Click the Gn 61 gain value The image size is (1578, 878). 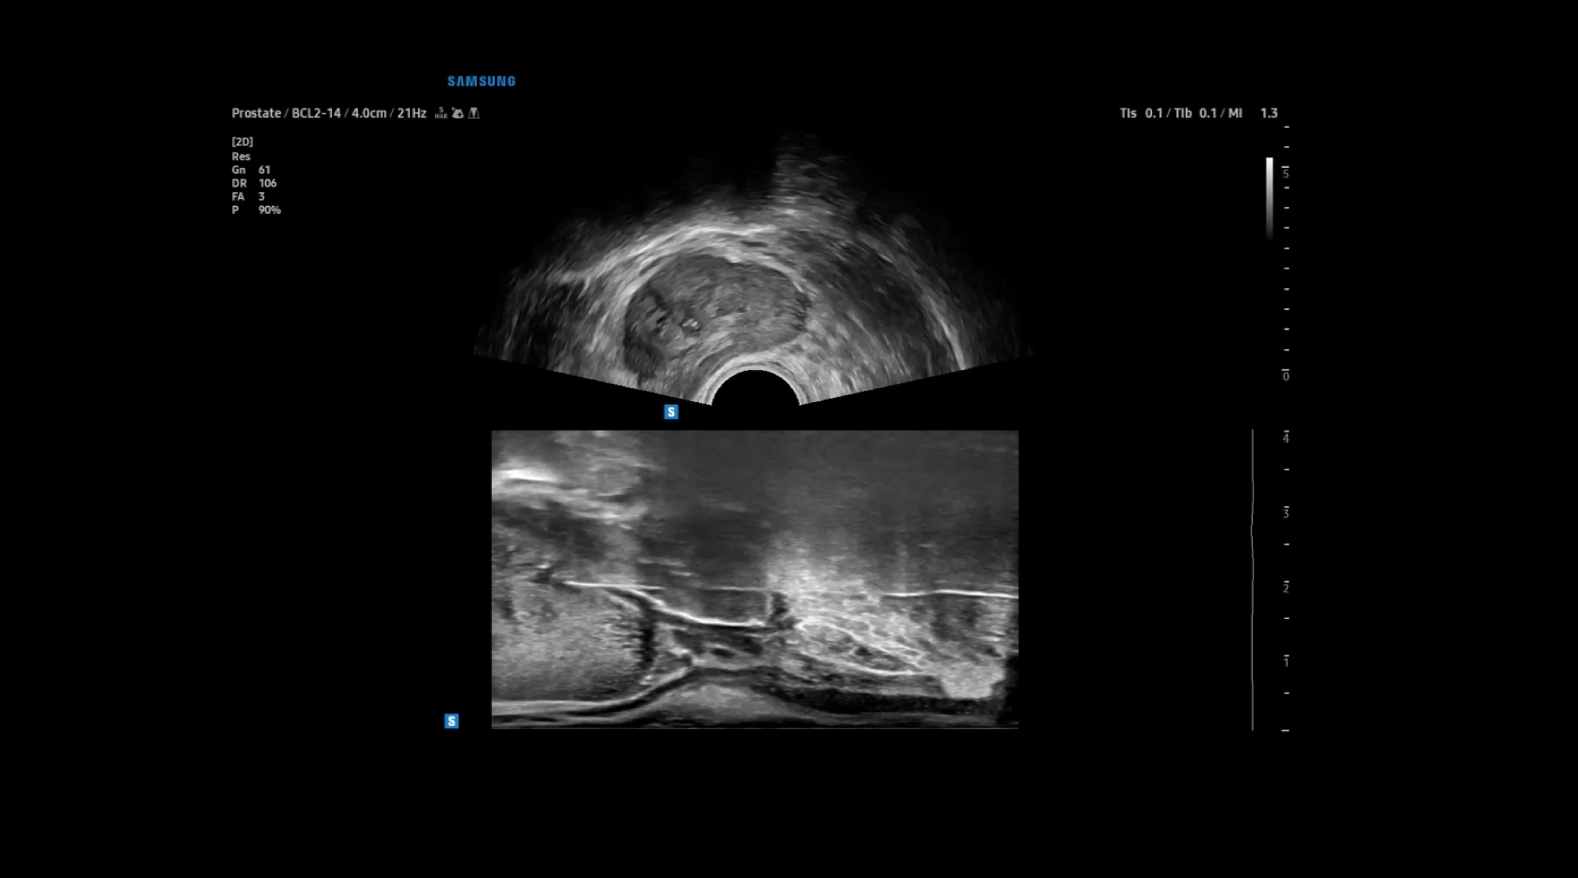click(251, 170)
